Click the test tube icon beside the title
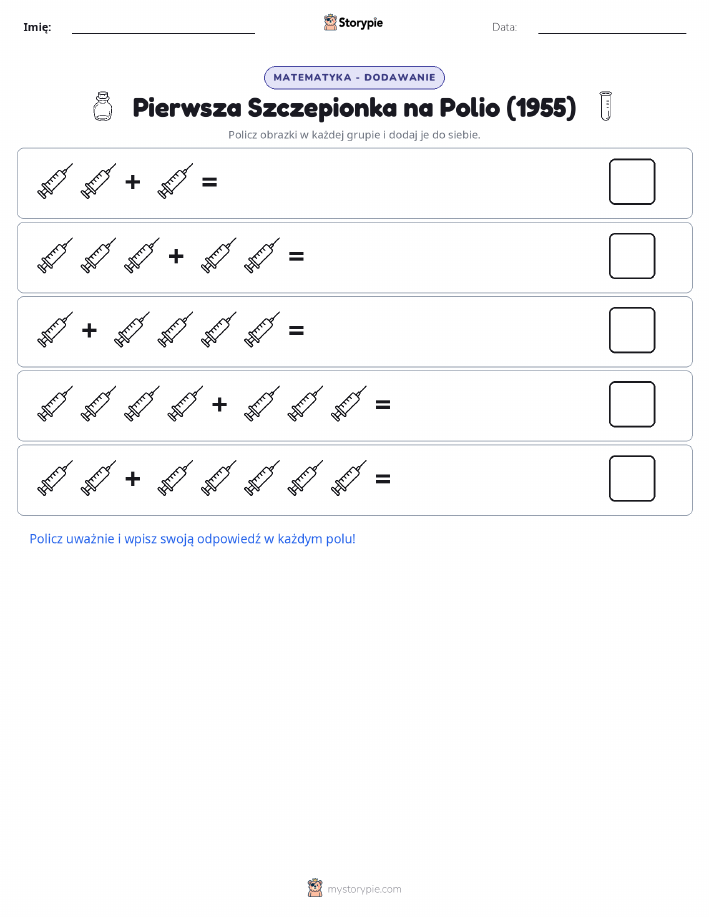This screenshot has height=917, width=709. (605, 106)
